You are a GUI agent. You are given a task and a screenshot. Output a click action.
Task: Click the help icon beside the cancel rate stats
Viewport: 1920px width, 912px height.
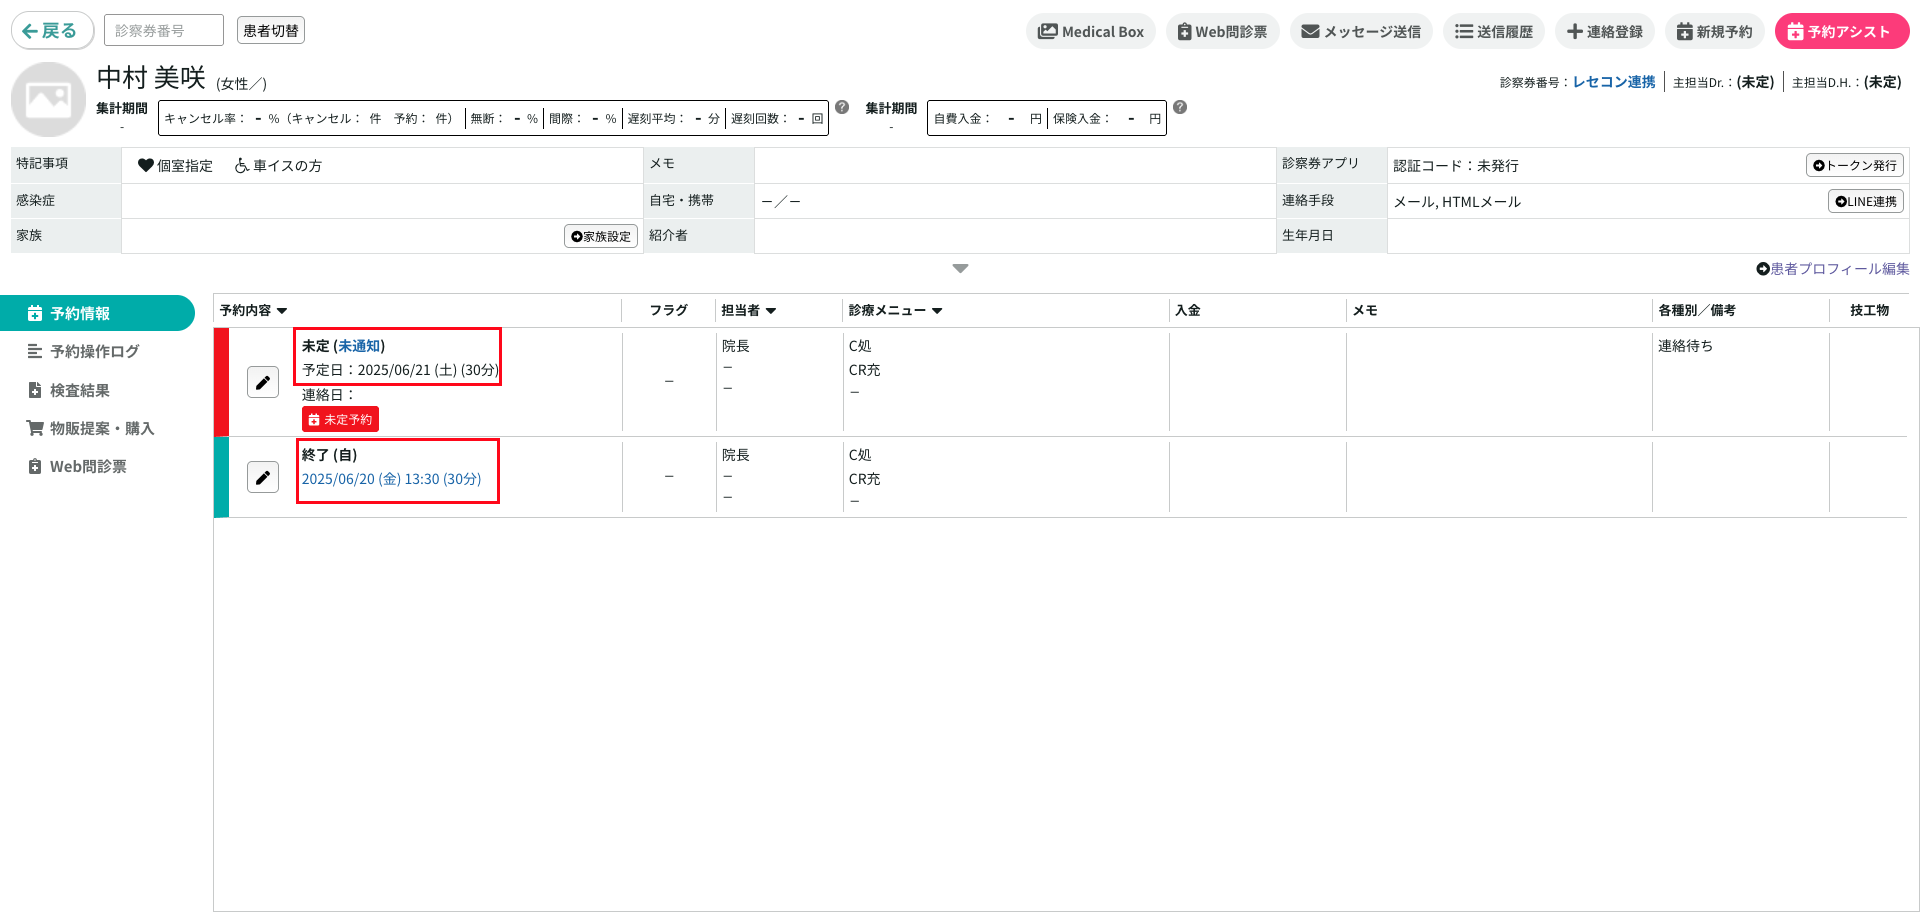click(x=842, y=108)
